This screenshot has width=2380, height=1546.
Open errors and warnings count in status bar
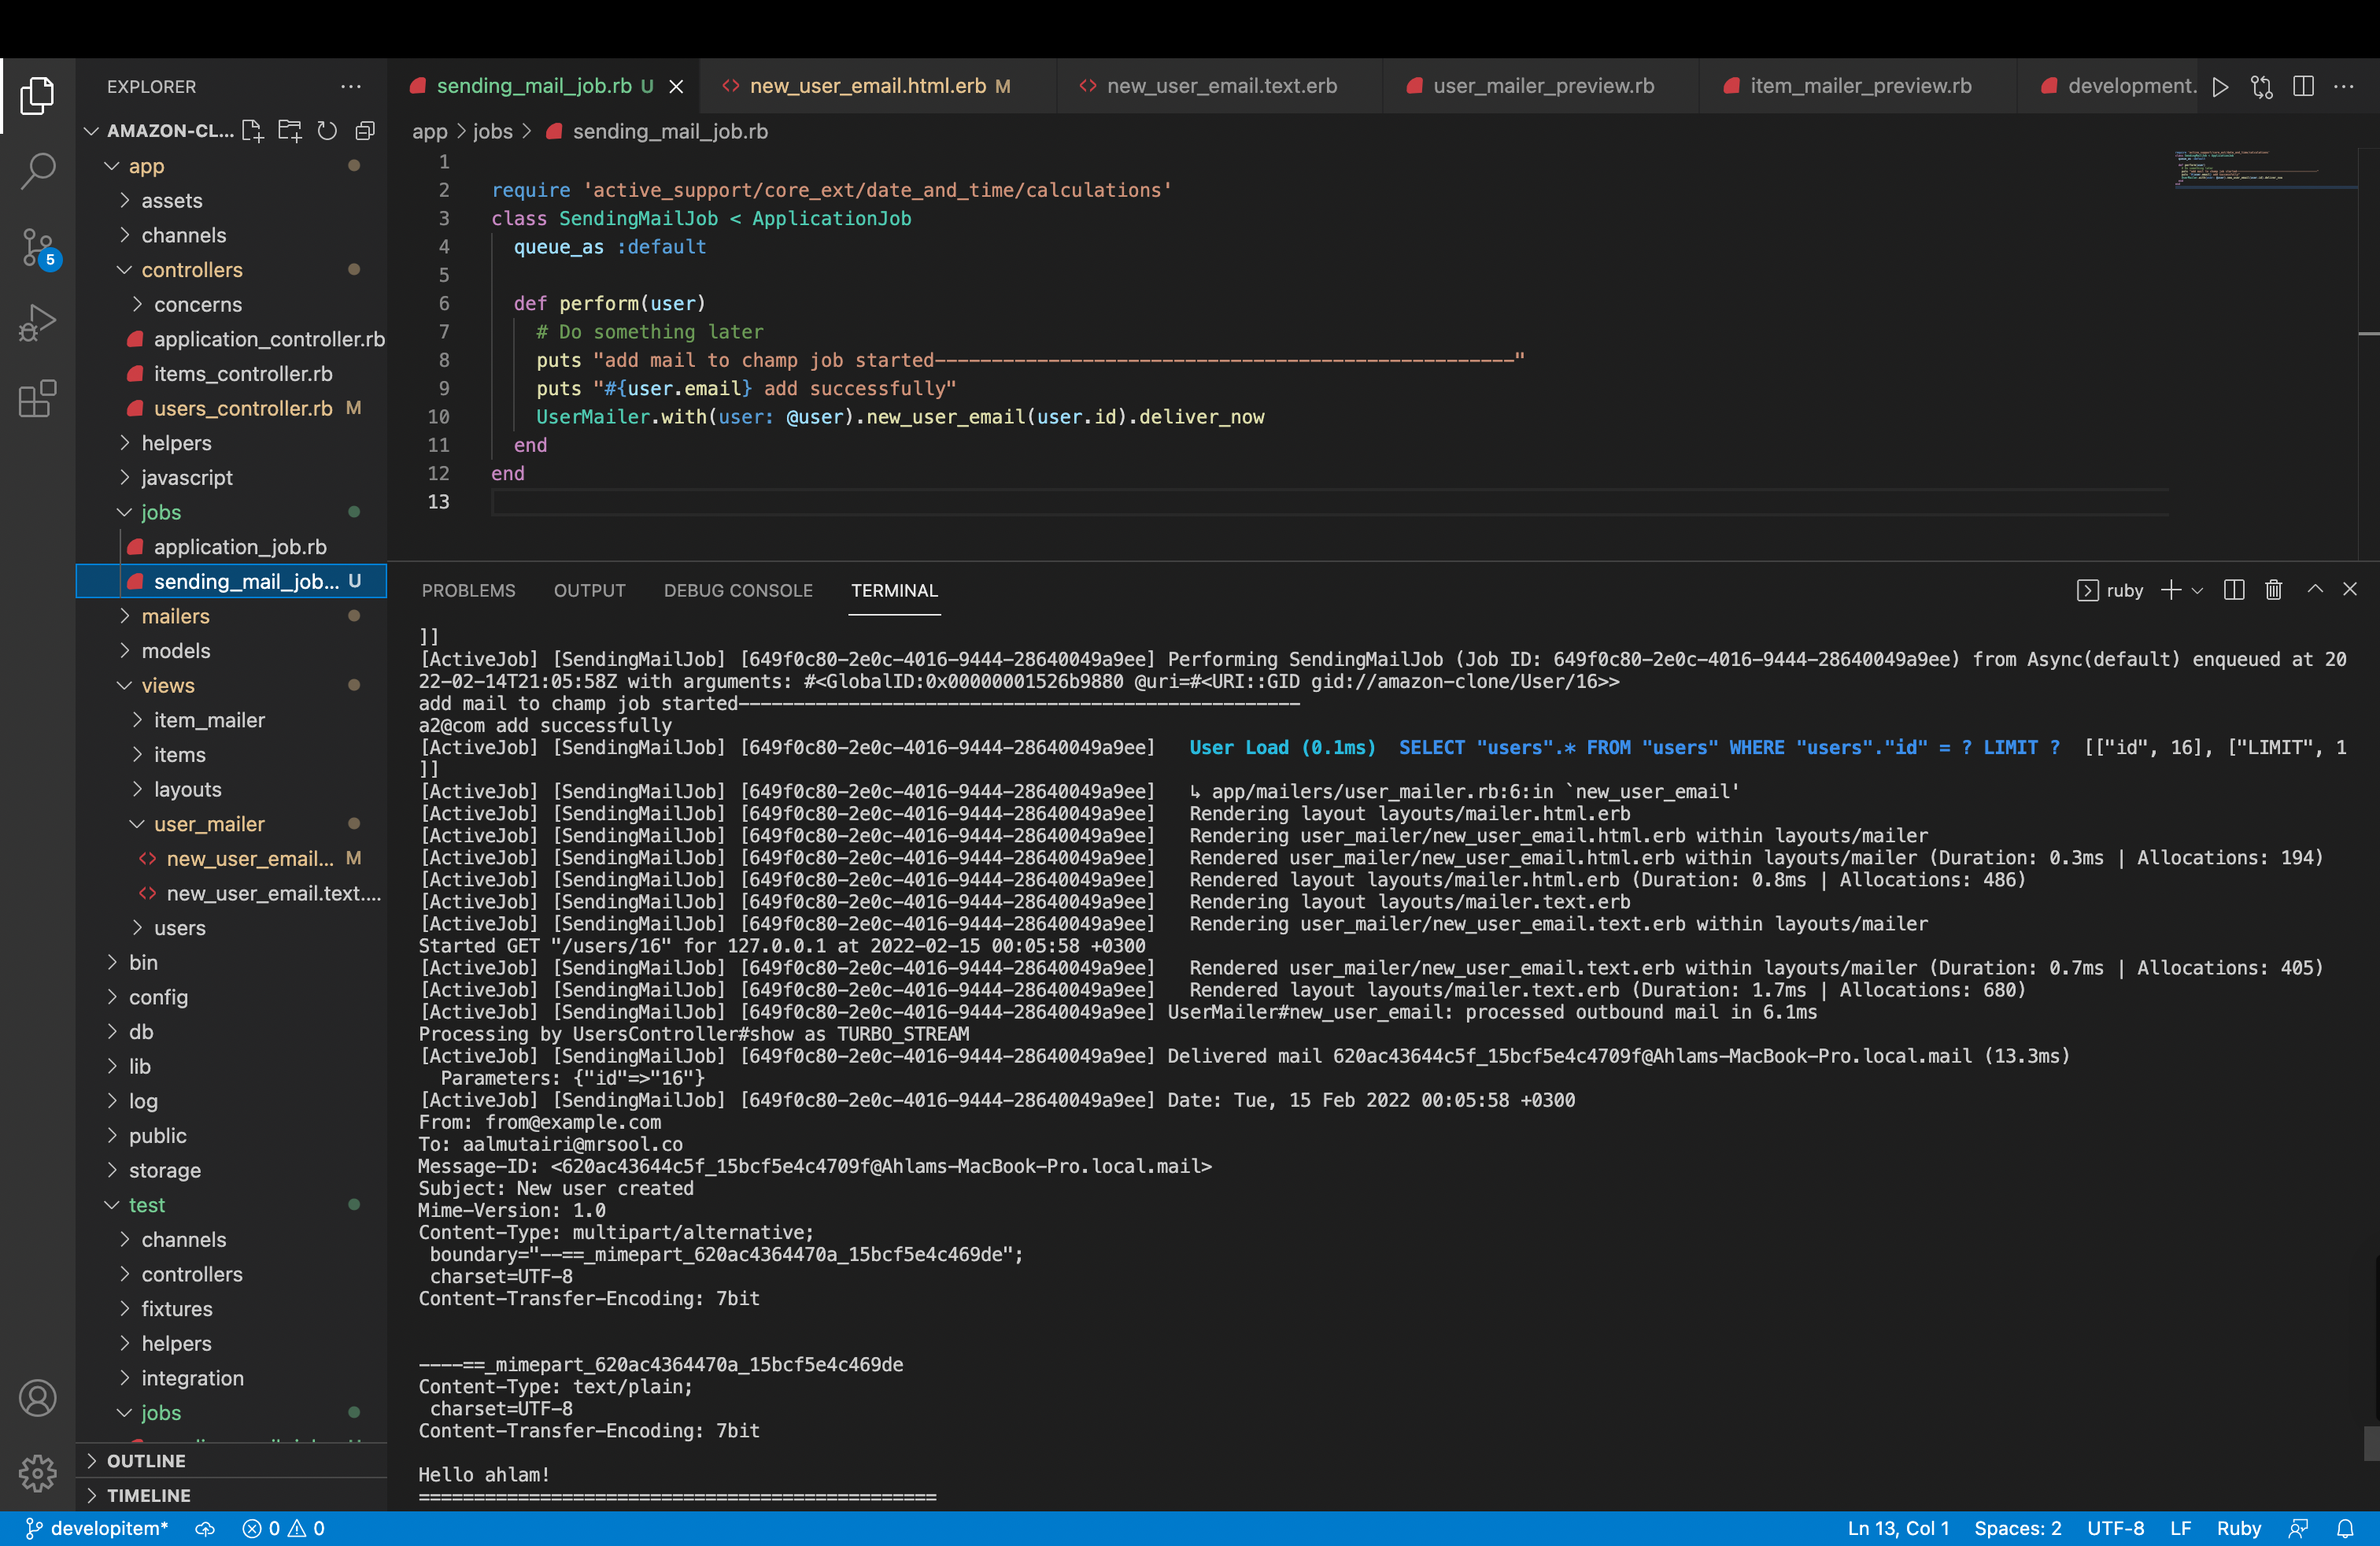(283, 1528)
